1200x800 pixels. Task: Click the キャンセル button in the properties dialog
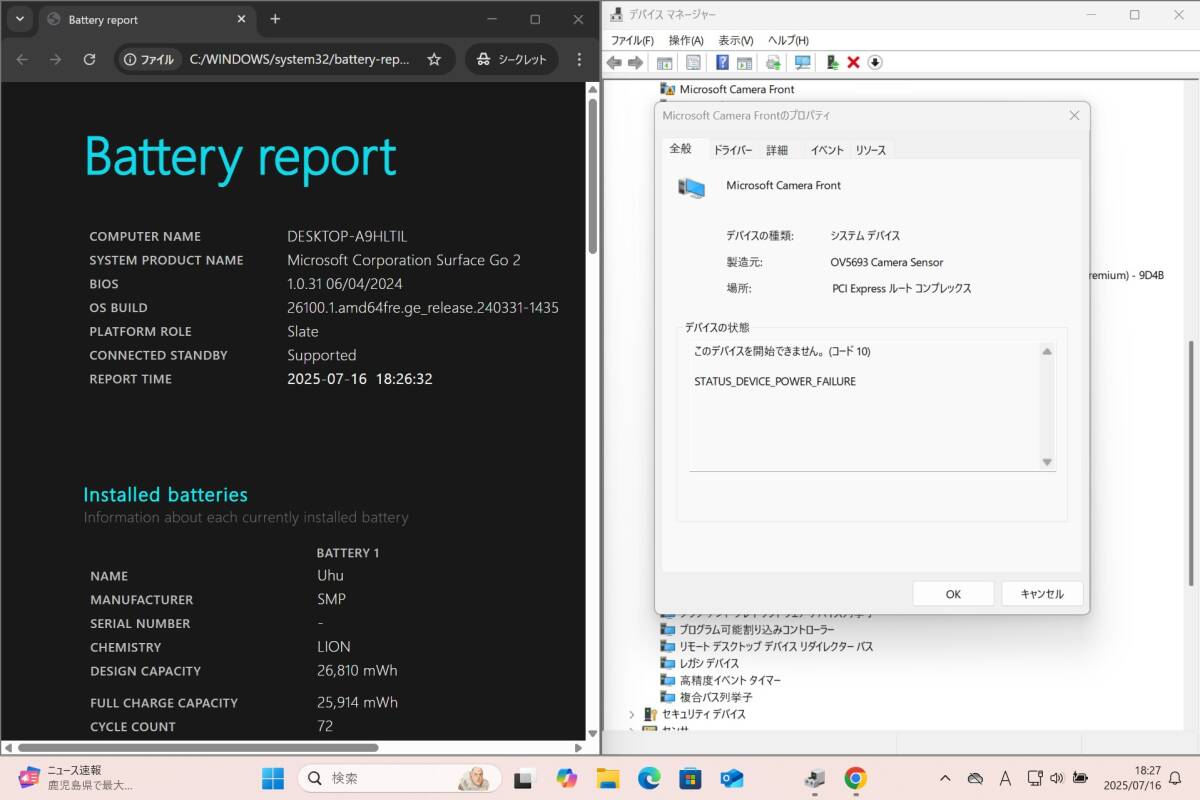click(1042, 593)
